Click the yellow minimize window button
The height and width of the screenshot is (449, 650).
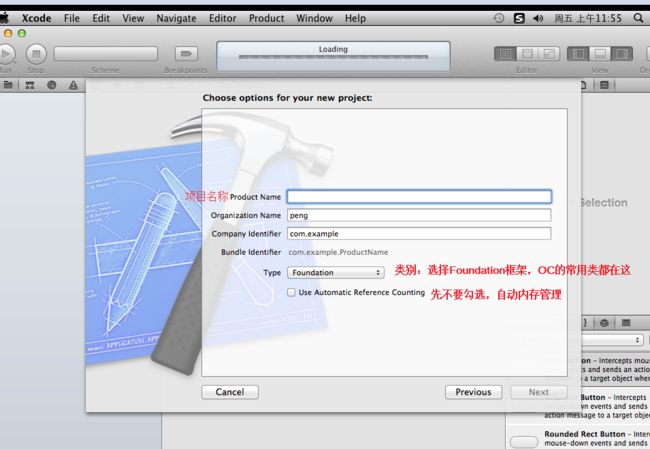pyautogui.click(x=8, y=33)
